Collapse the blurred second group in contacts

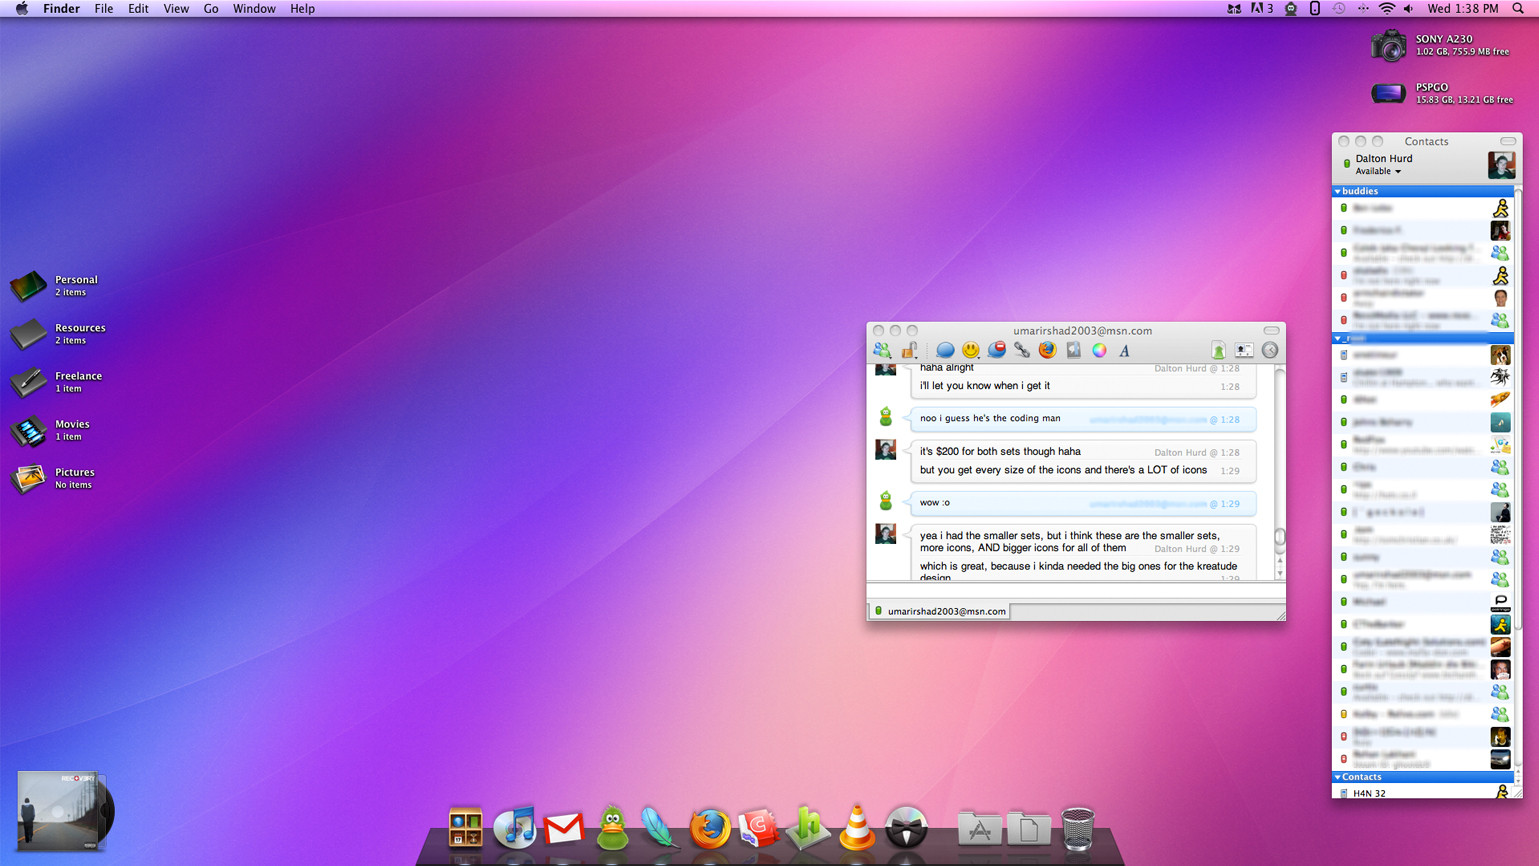(x=1338, y=339)
